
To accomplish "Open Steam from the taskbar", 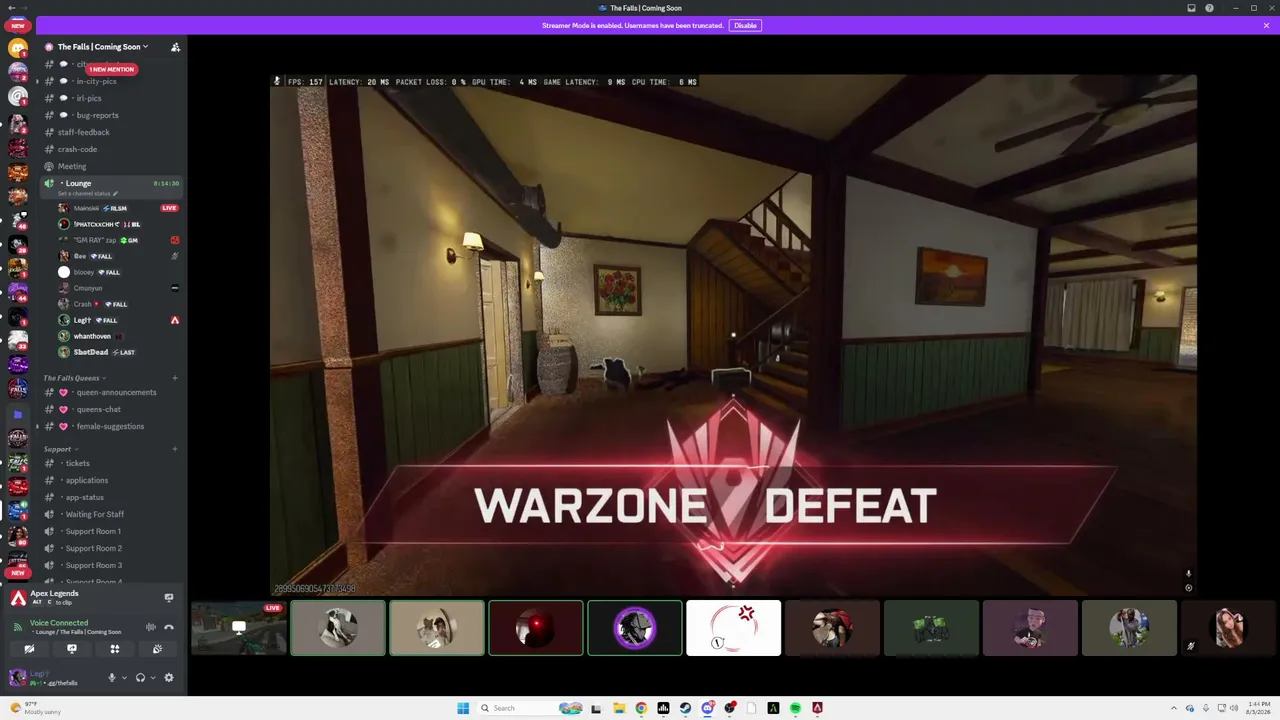I will (685, 708).
